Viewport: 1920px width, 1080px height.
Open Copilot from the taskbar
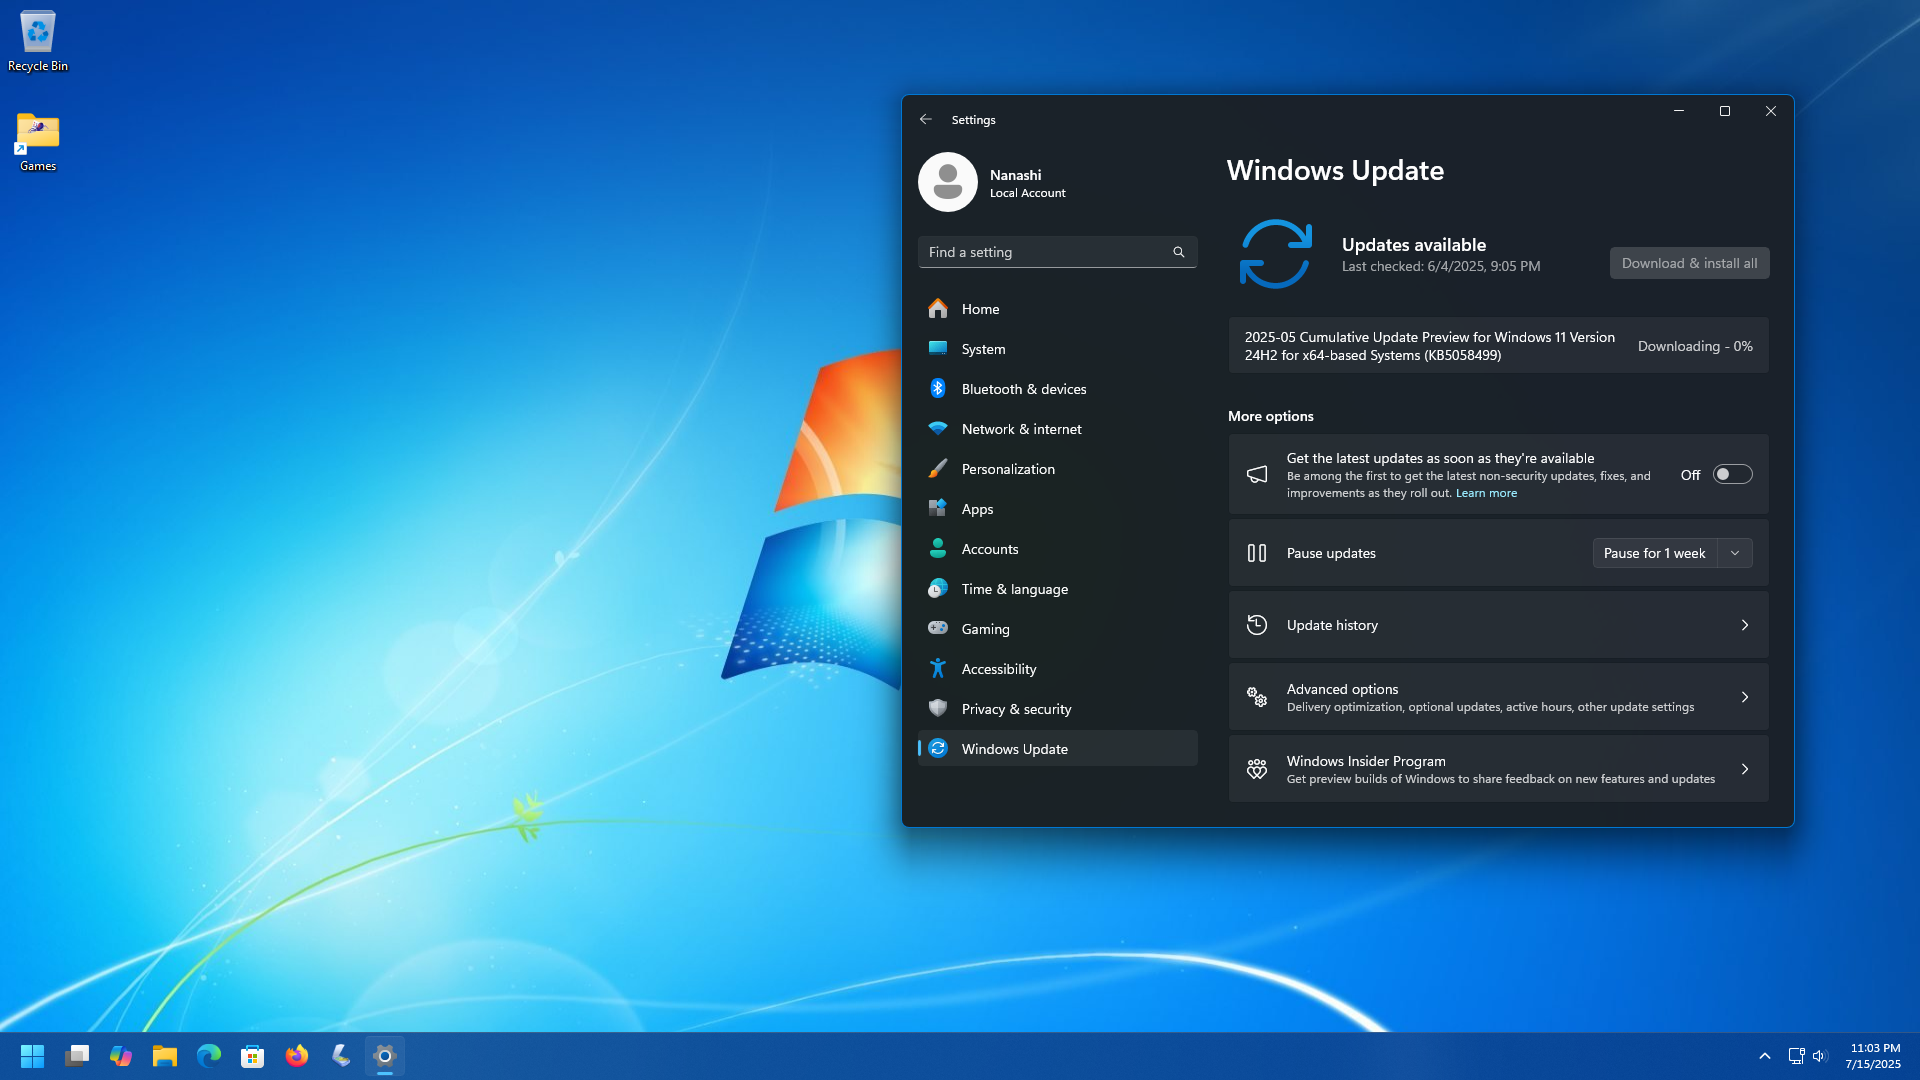[x=121, y=1056]
